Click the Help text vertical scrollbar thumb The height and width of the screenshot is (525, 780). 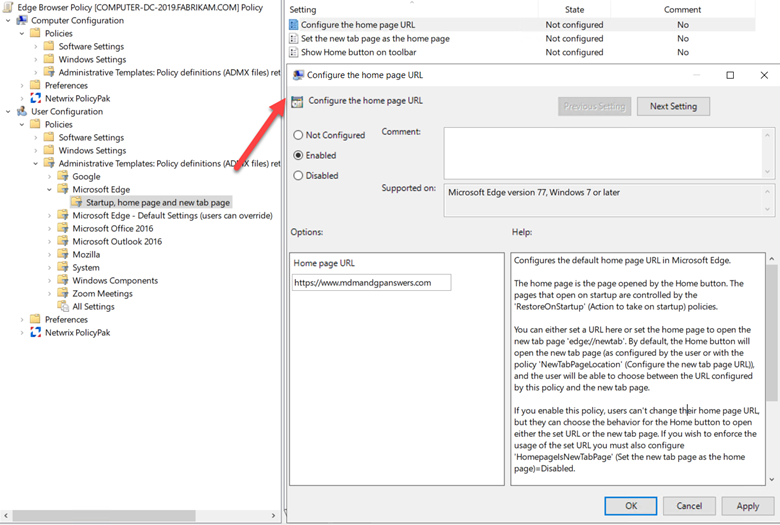coord(772,332)
